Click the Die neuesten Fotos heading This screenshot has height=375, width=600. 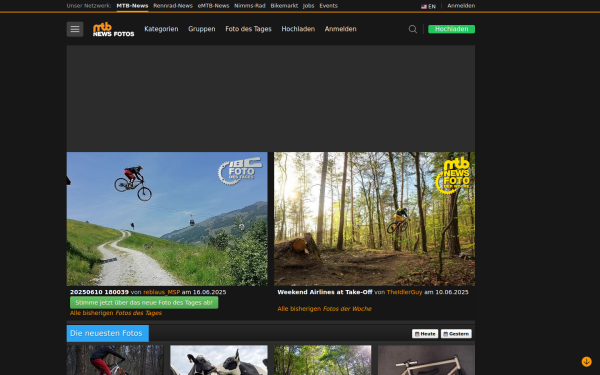click(108, 333)
